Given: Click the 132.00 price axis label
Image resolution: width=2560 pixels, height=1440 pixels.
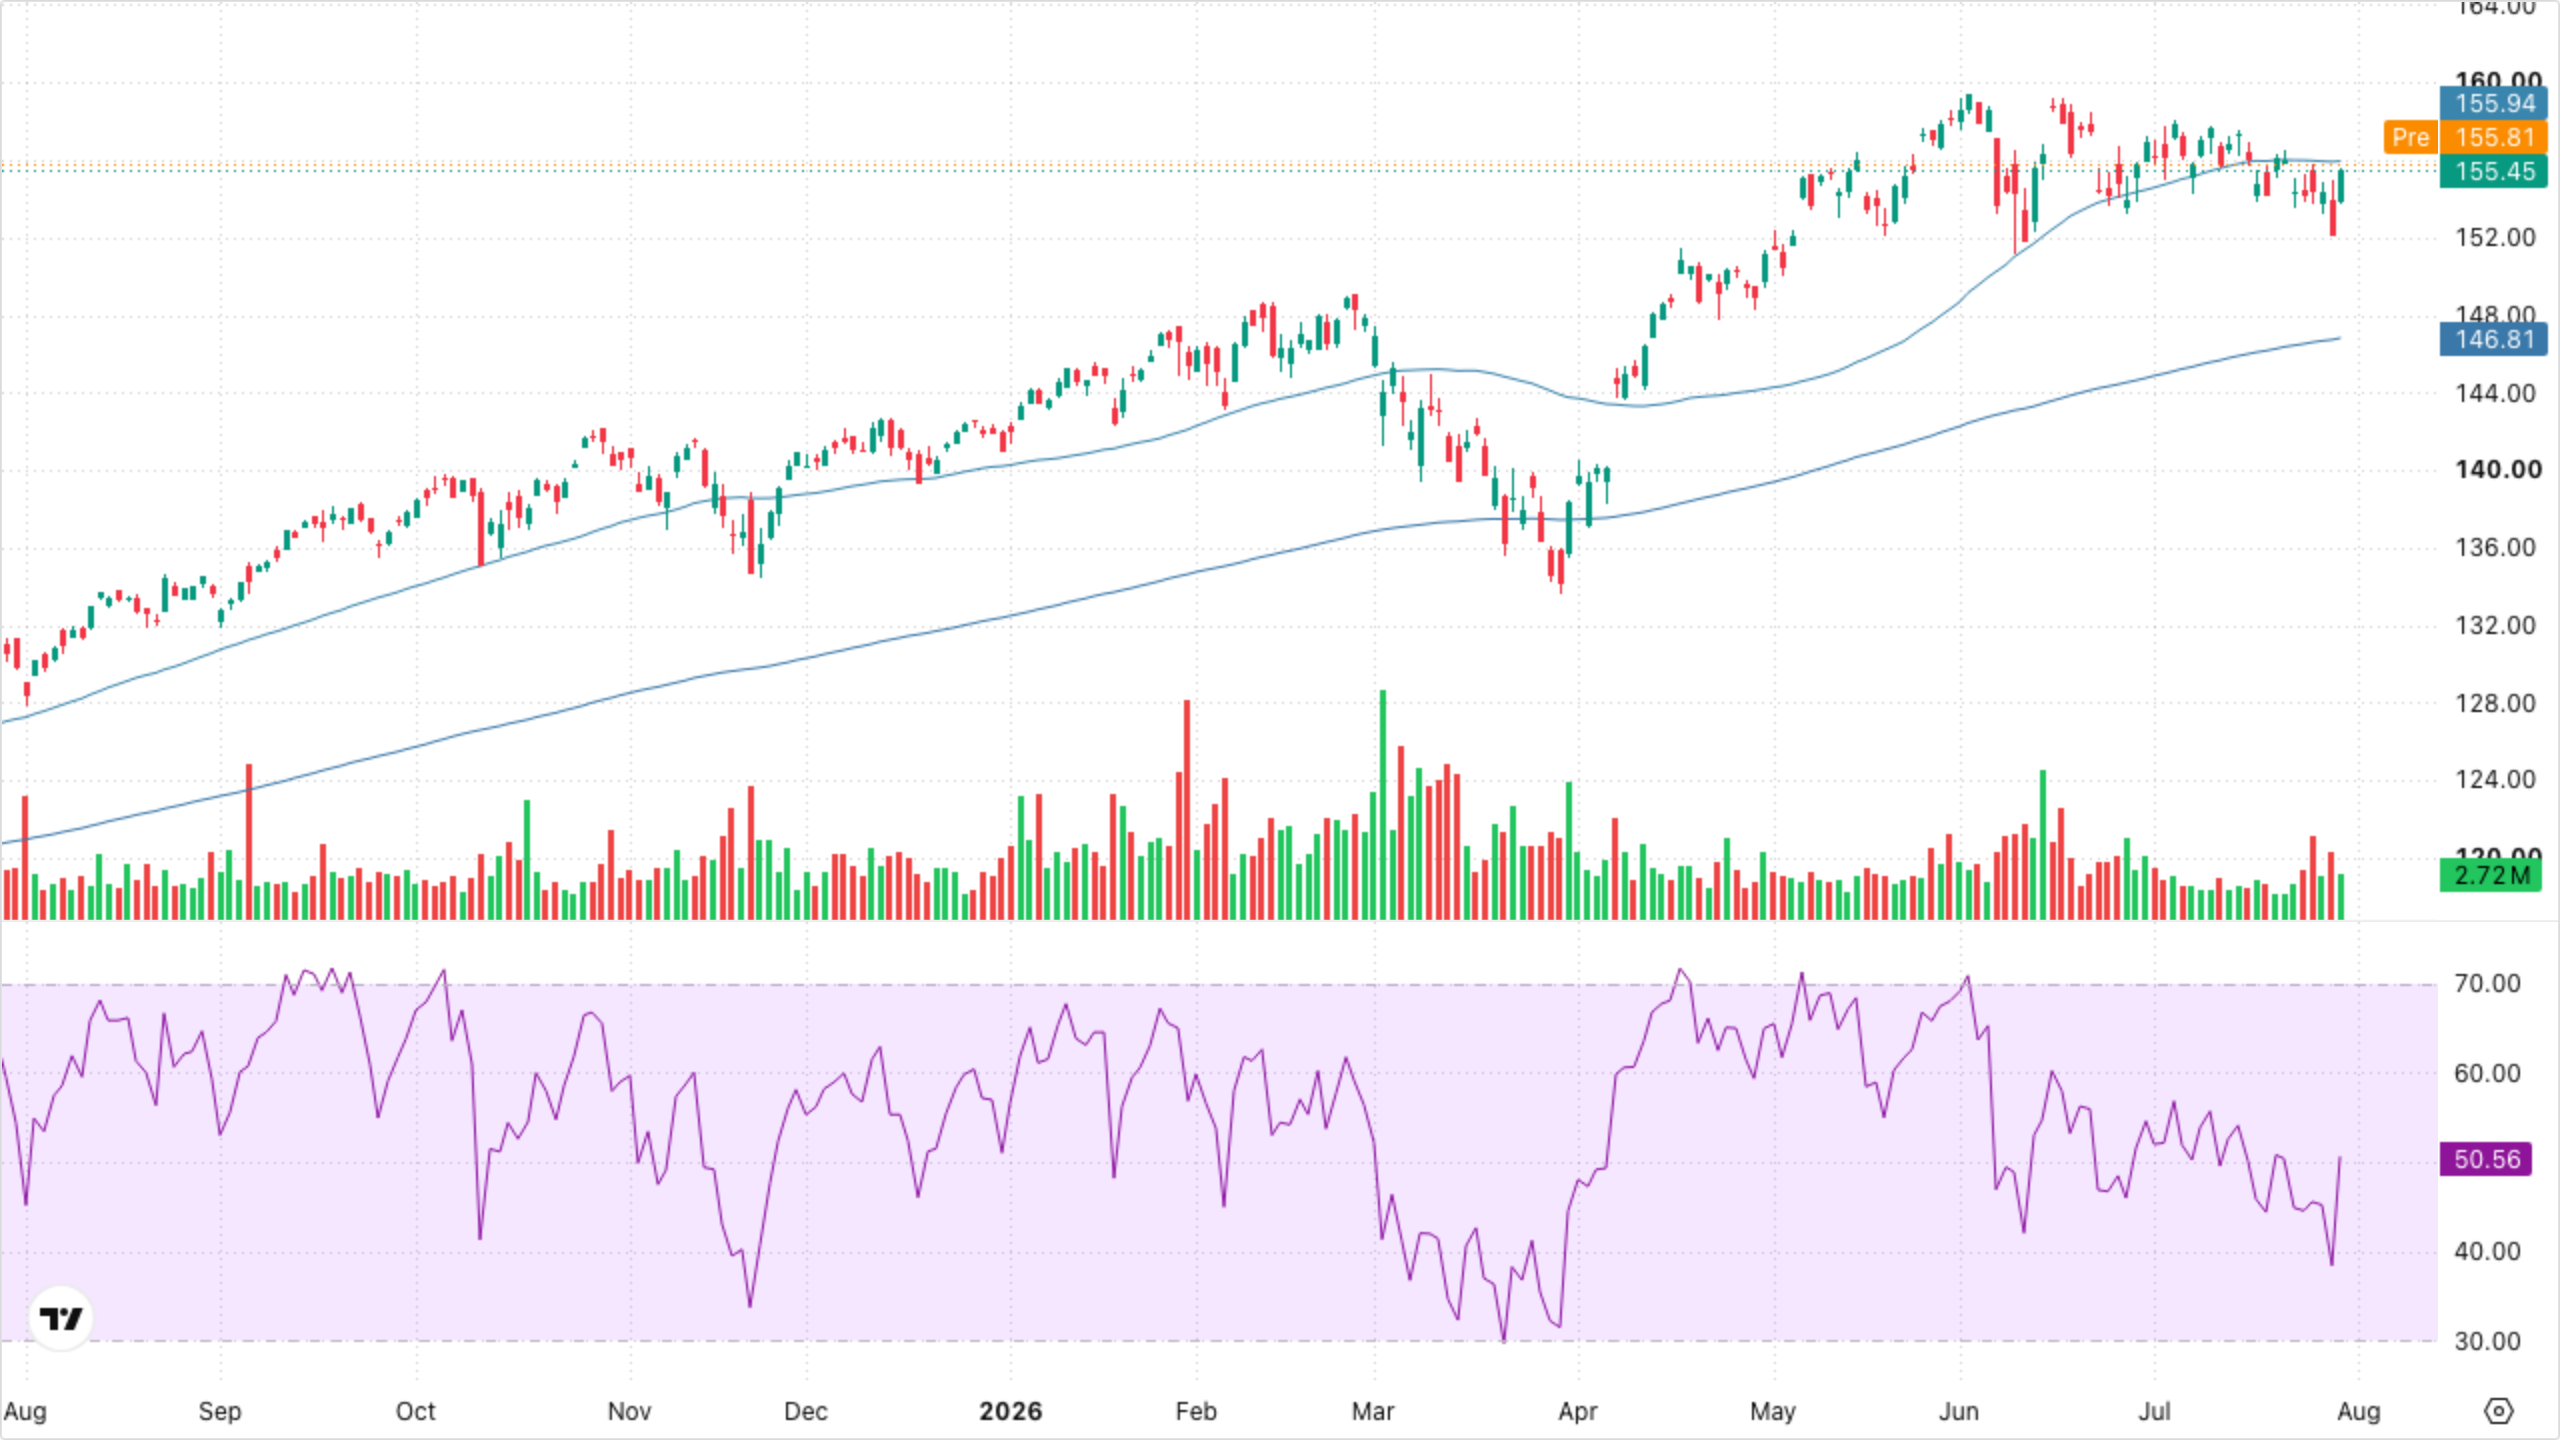Looking at the screenshot, I should pyautogui.click(x=2496, y=625).
